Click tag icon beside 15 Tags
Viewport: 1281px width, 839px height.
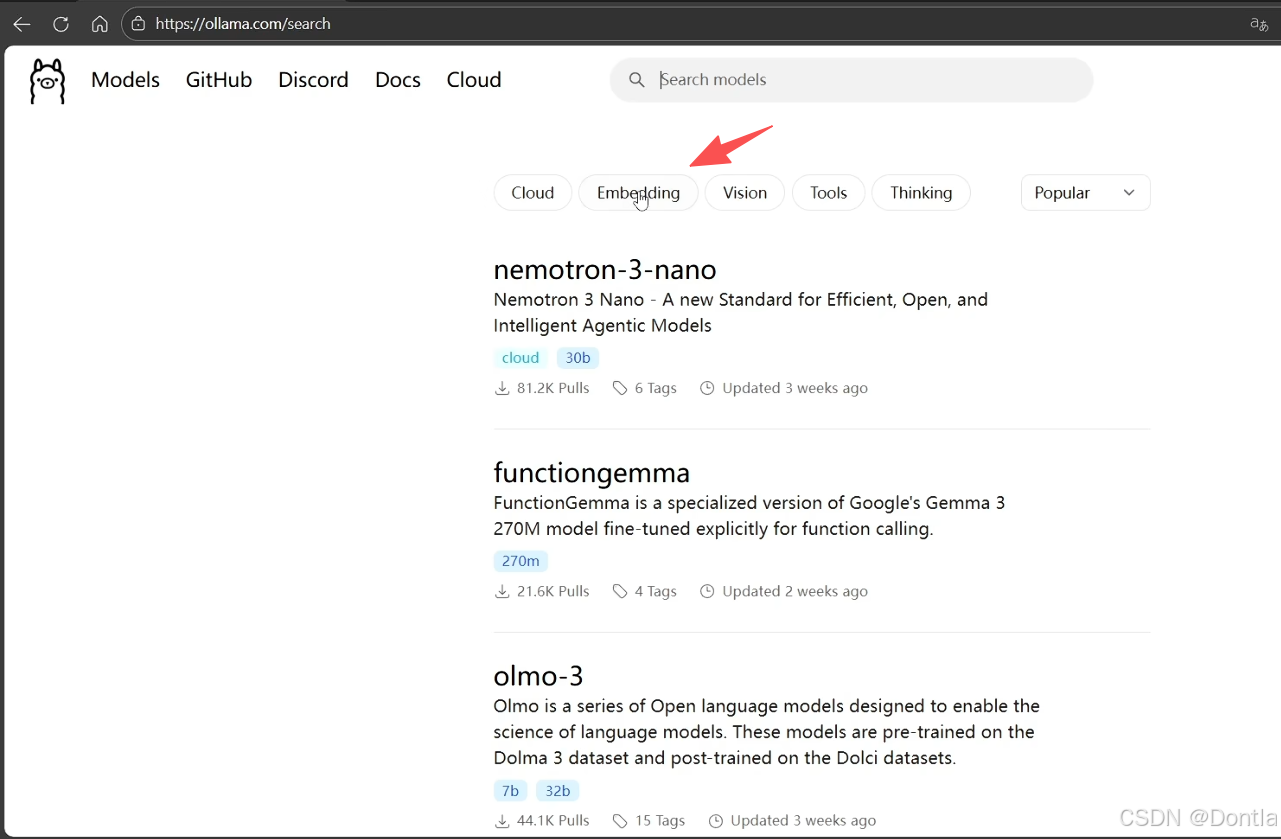click(620, 820)
